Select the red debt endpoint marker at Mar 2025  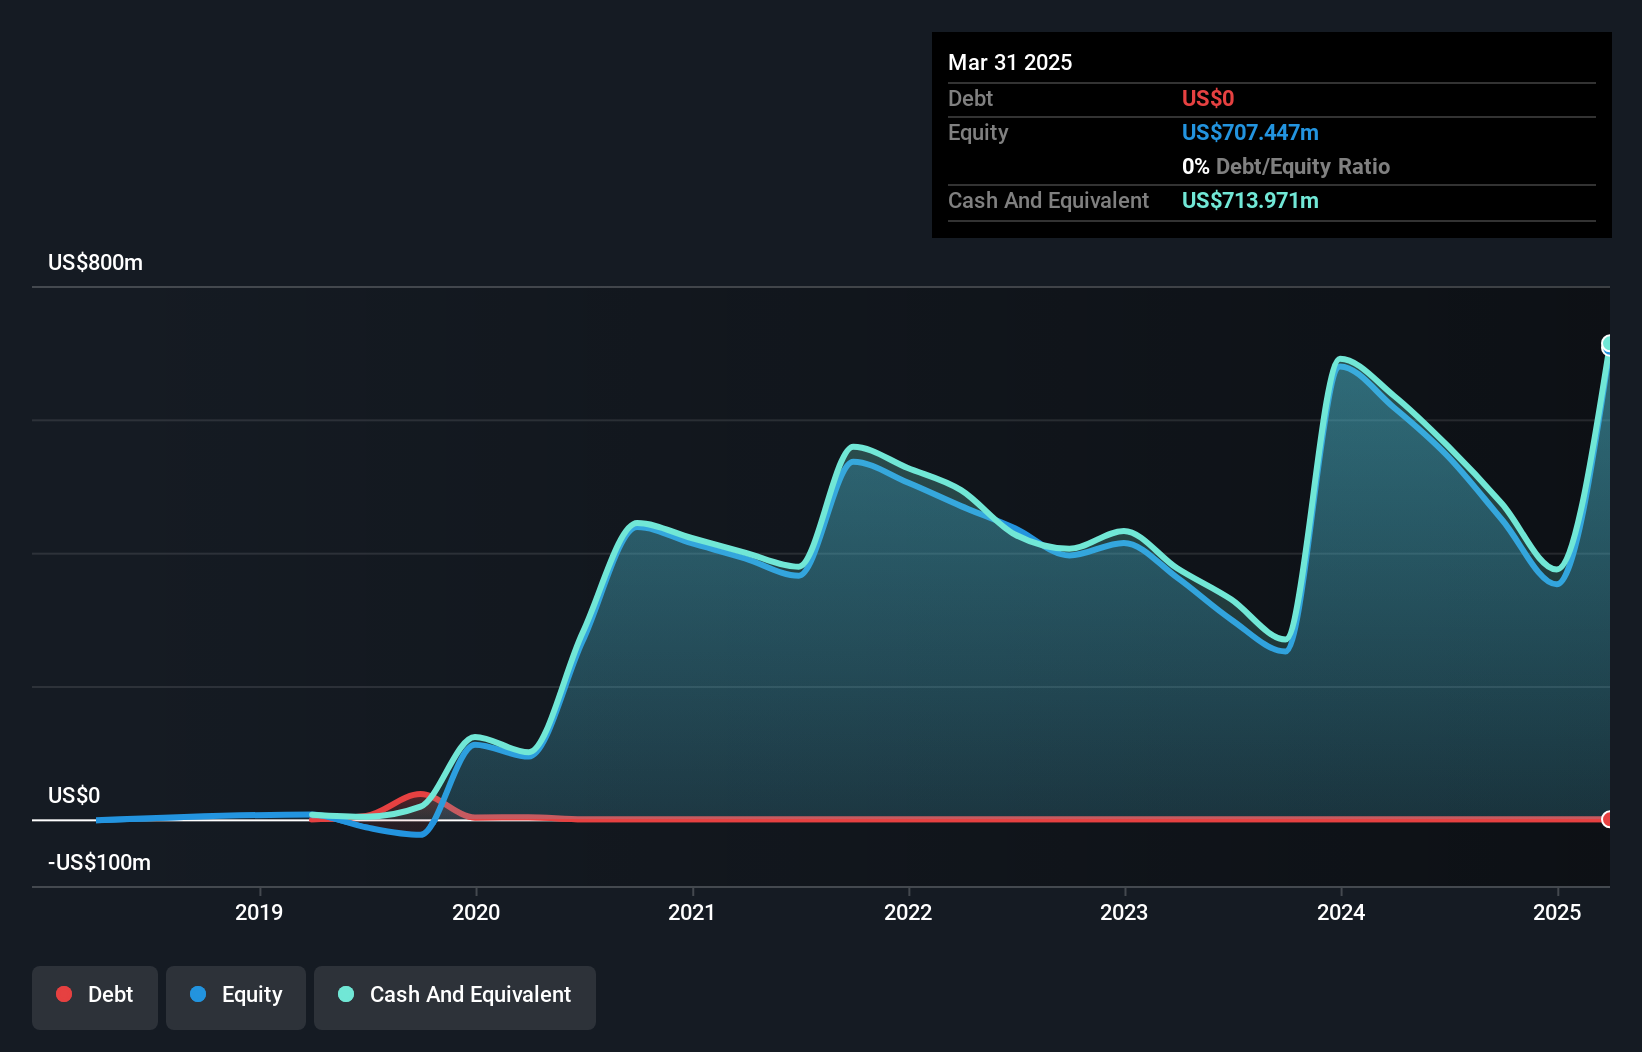click(1608, 819)
